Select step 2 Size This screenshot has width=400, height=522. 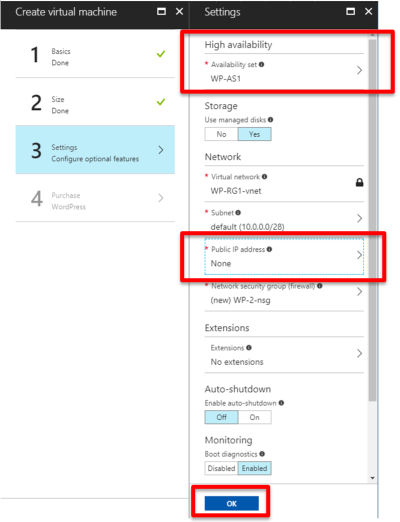pos(95,102)
